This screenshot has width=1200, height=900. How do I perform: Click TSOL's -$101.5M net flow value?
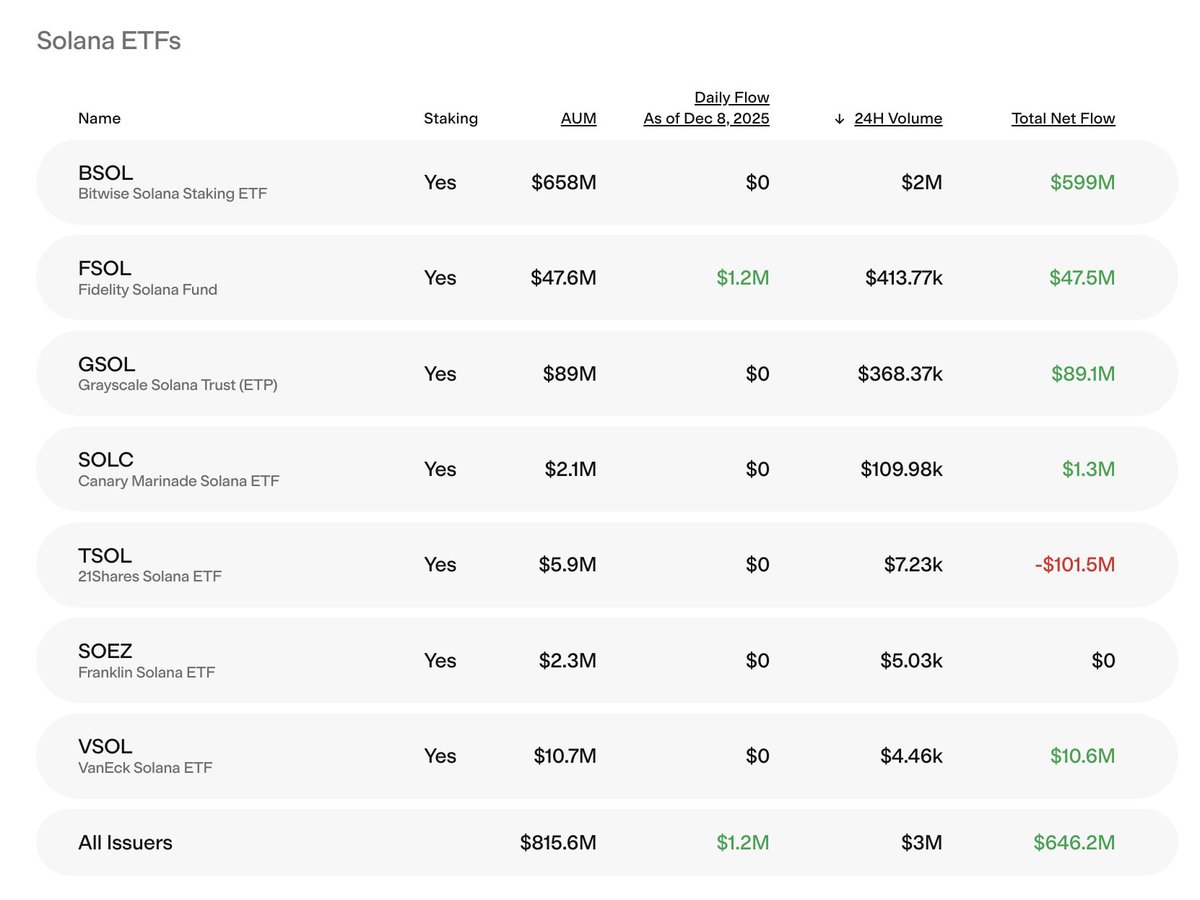point(1075,565)
